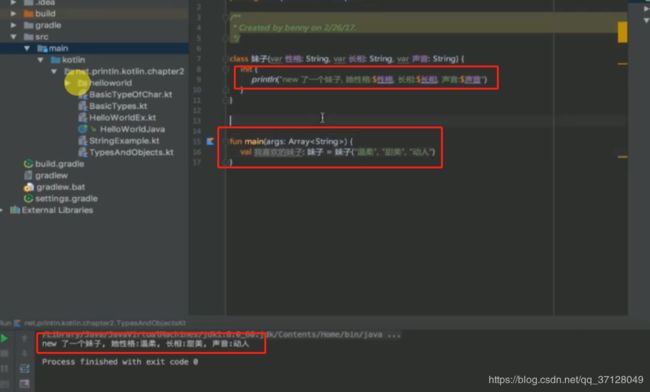The image size is (650, 392).
Task: Open BasicTypes.kt from the project tree
Action: [118, 106]
